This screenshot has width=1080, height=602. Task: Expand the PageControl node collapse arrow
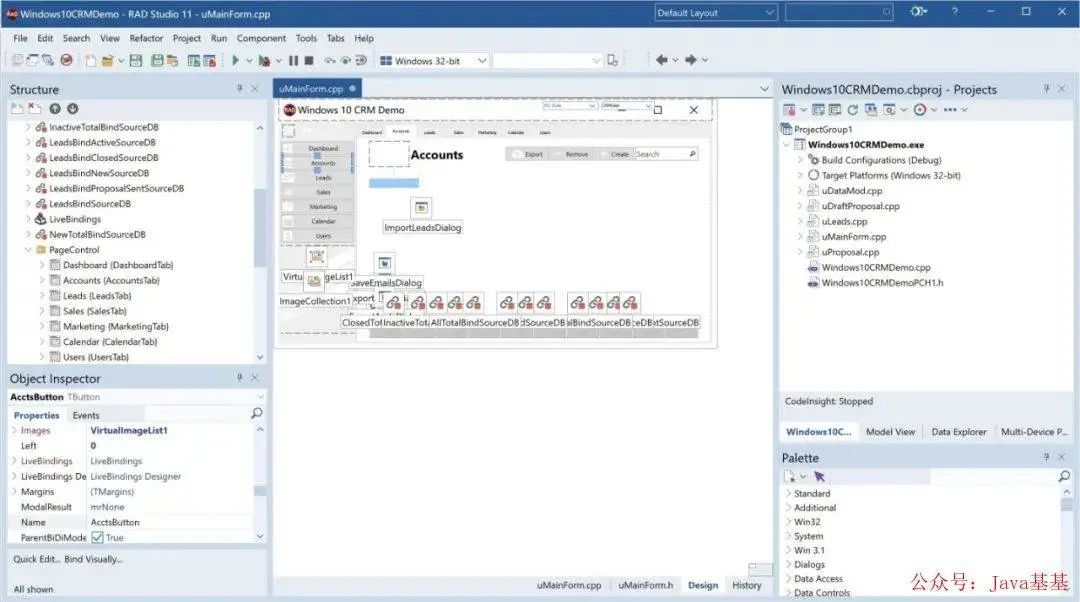pos(28,250)
